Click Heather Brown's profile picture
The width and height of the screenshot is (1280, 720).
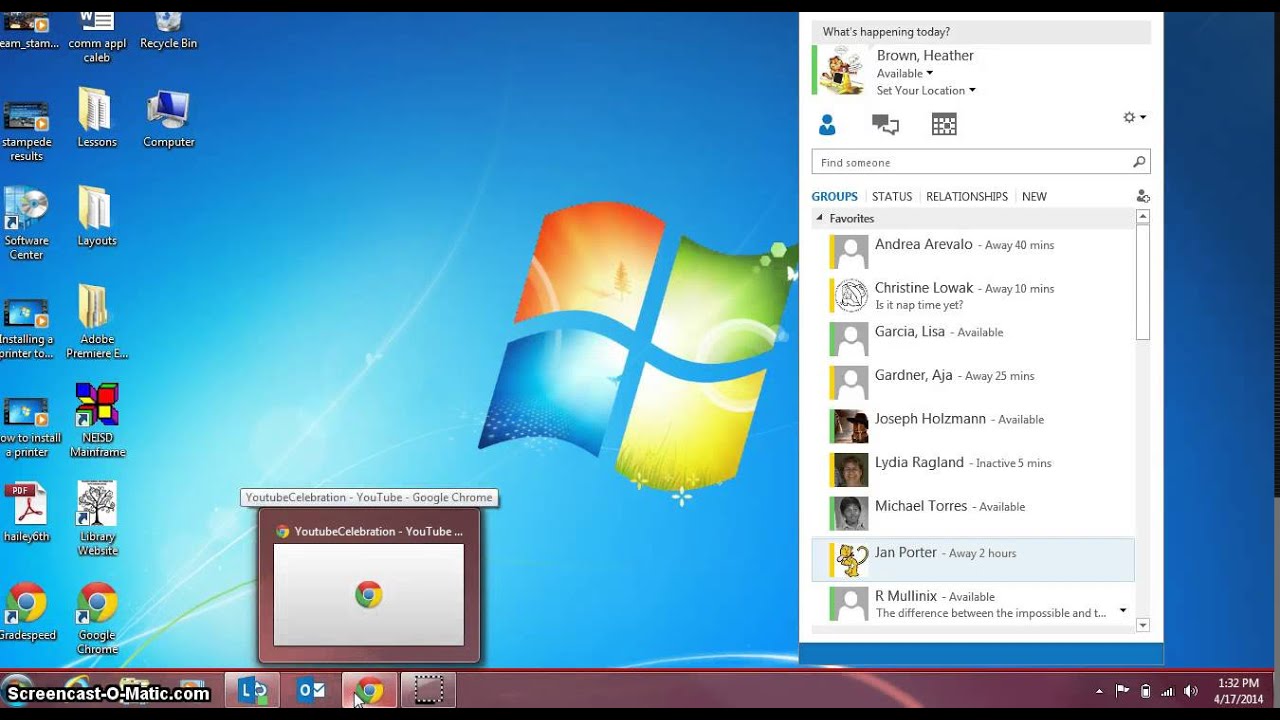[x=842, y=70]
